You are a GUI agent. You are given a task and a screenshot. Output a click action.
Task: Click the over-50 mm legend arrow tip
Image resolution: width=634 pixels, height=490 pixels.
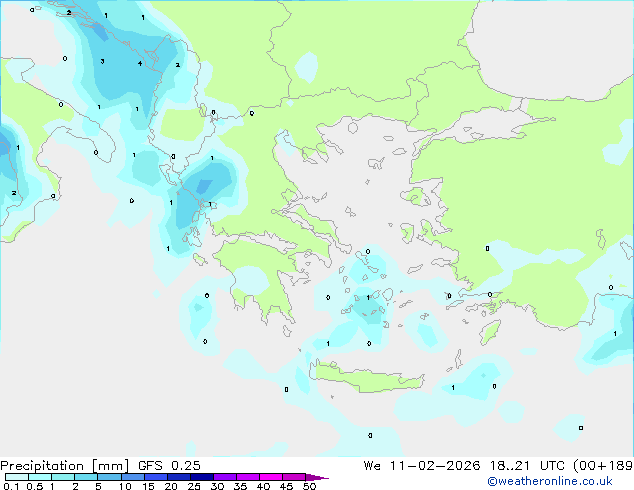(317, 477)
